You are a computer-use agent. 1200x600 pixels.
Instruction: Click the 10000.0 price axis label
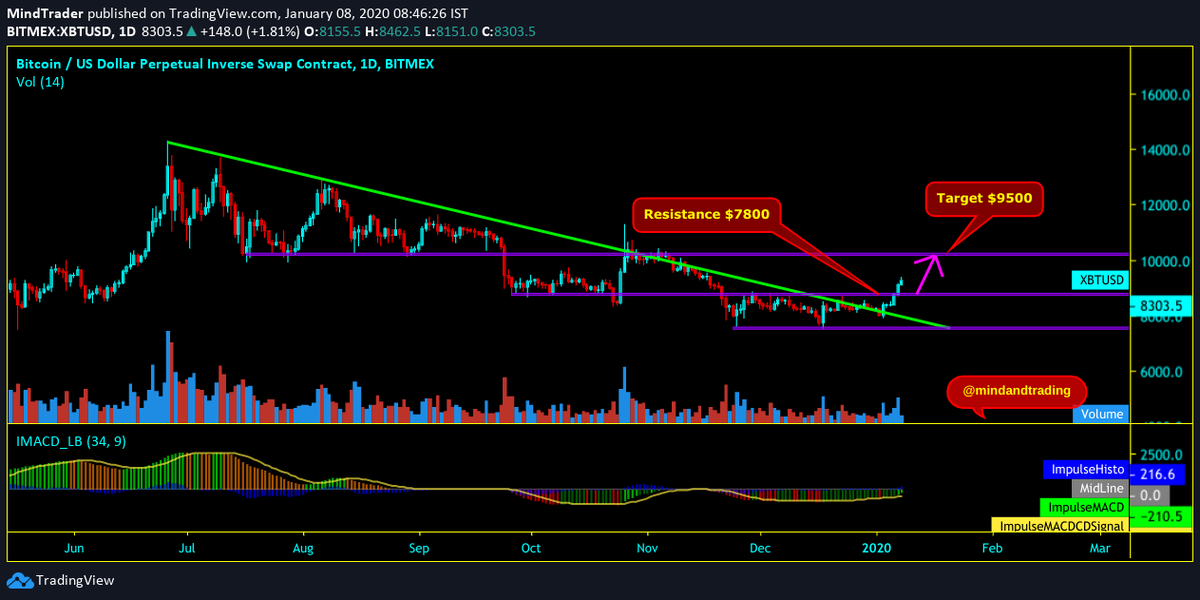tap(1163, 261)
